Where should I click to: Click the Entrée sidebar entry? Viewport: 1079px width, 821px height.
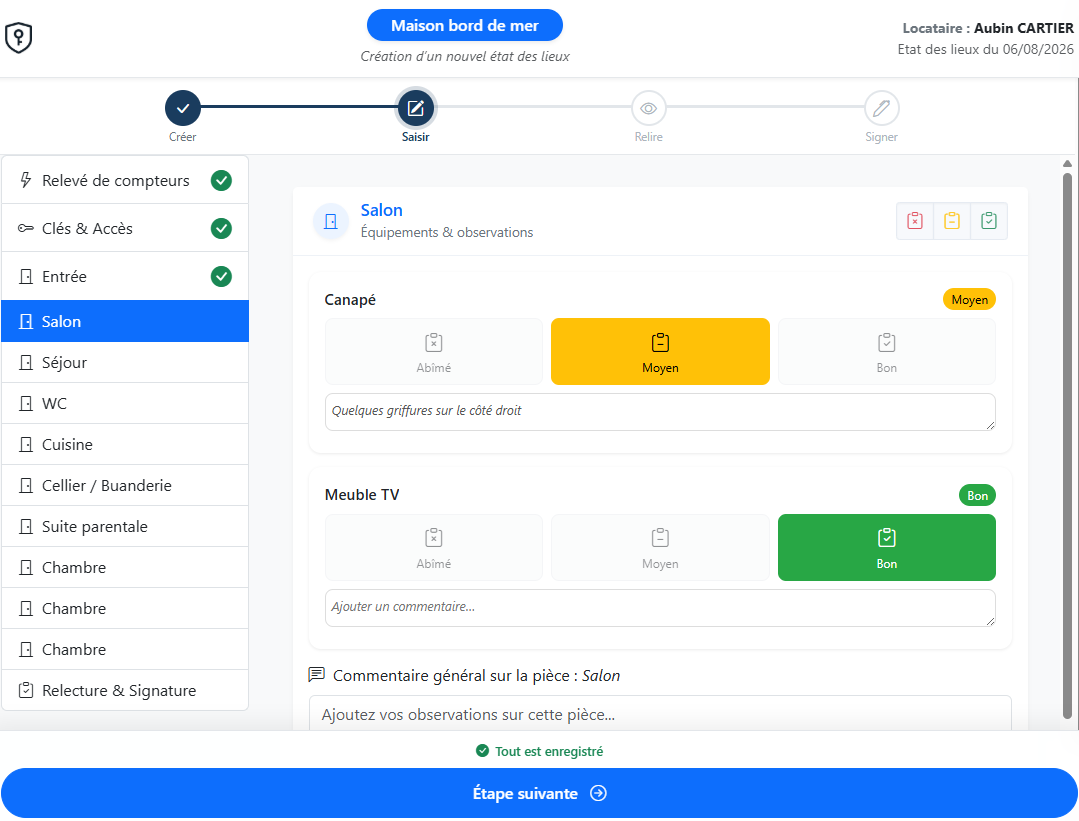pos(125,277)
